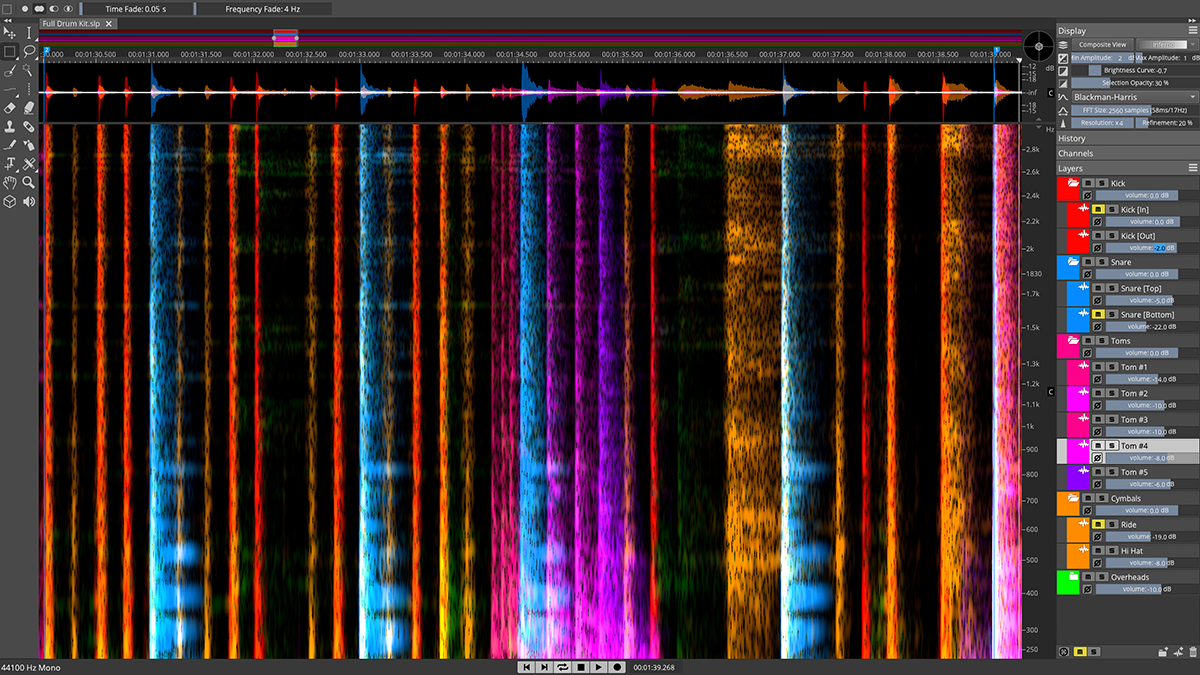Skip to start of project
Screen dimensions: 1200x675
tap(525, 666)
